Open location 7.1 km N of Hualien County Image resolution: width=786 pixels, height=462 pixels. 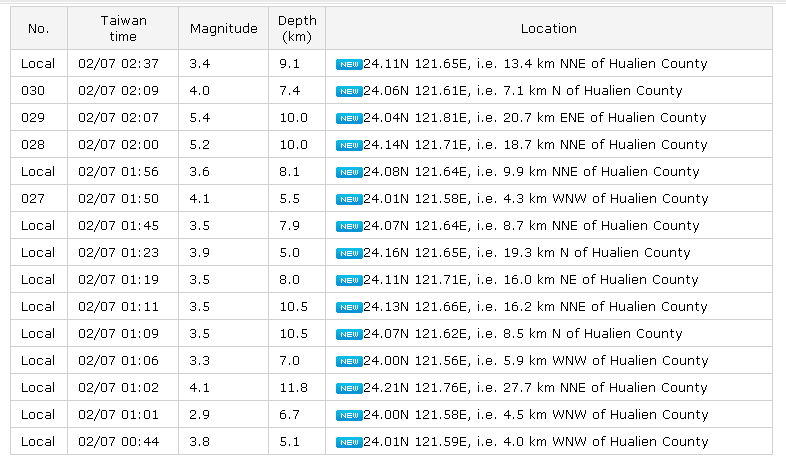522,91
